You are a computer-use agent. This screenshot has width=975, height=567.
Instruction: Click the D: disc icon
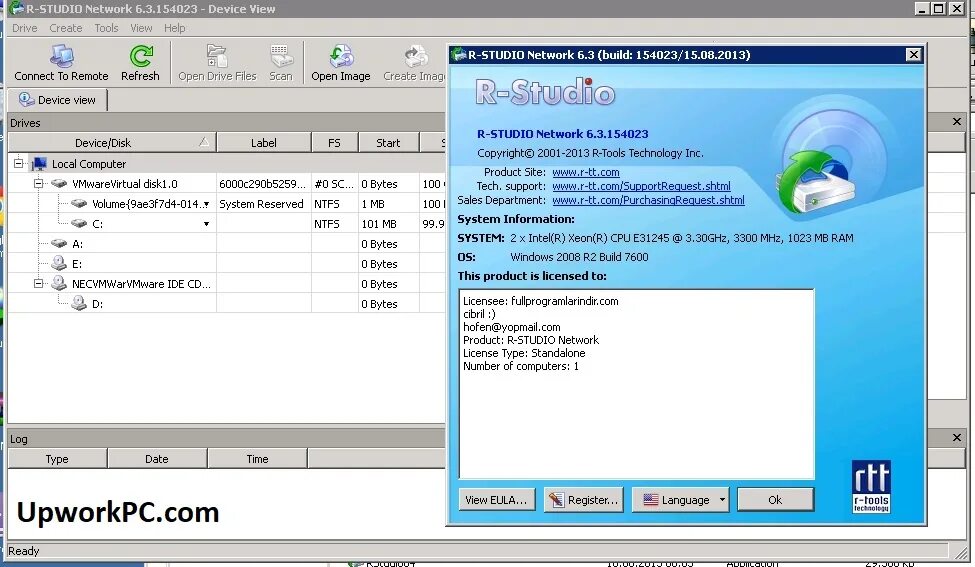[x=79, y=303]
